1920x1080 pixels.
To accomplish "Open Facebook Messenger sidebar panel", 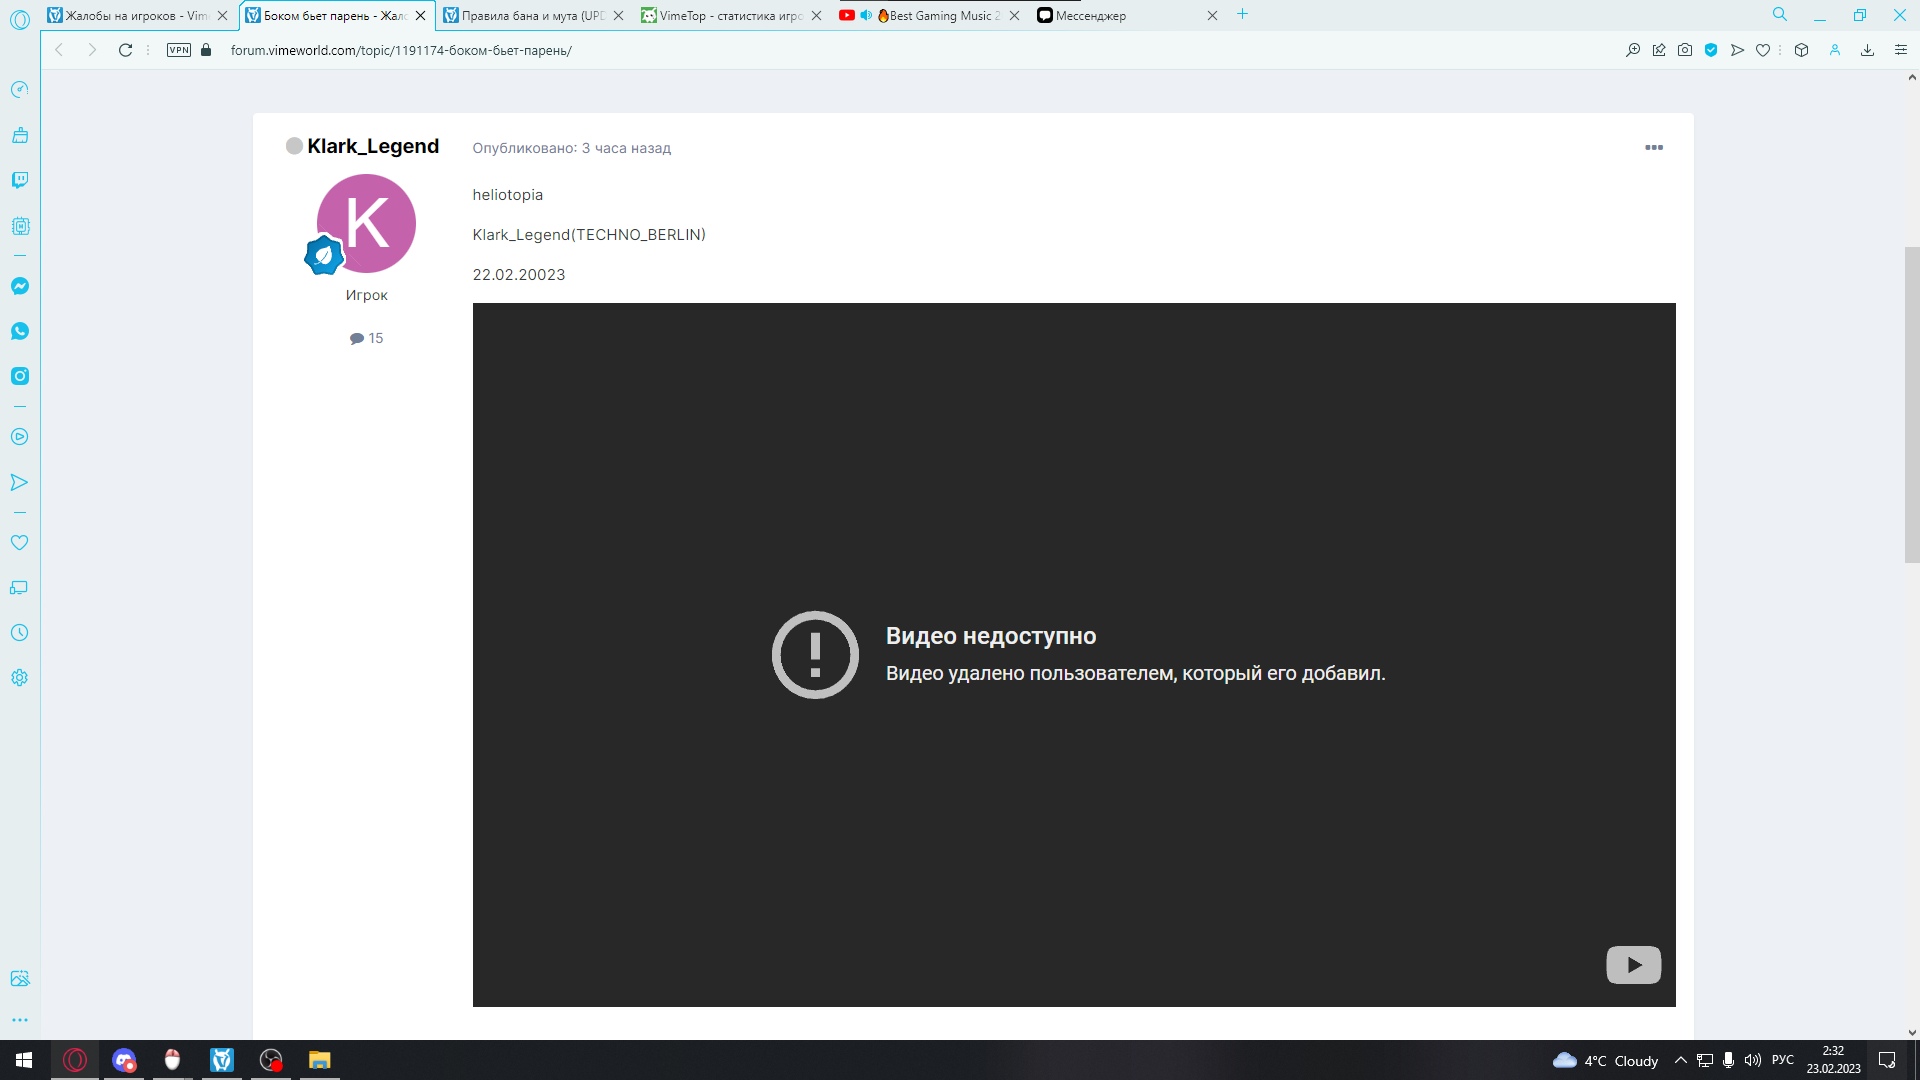I will 20,286.
